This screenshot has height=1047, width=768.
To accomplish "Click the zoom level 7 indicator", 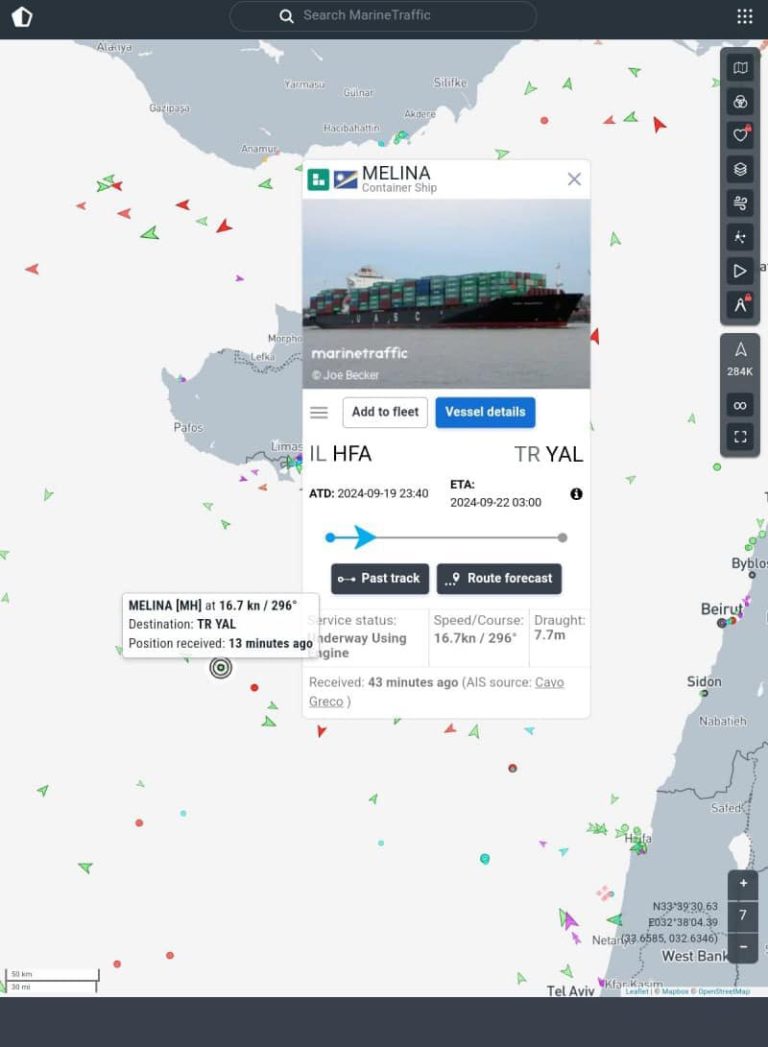I will click(743, 915).
